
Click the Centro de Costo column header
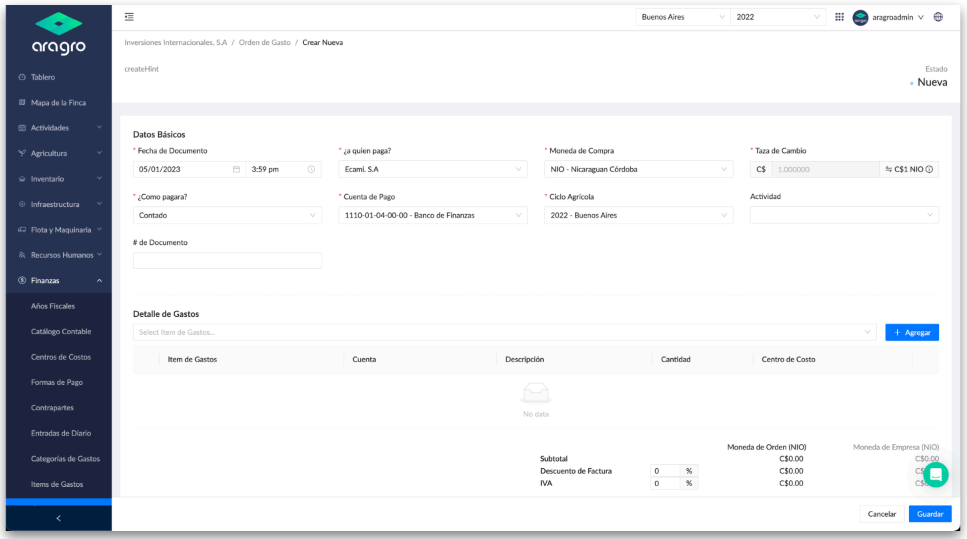[788, 359]
